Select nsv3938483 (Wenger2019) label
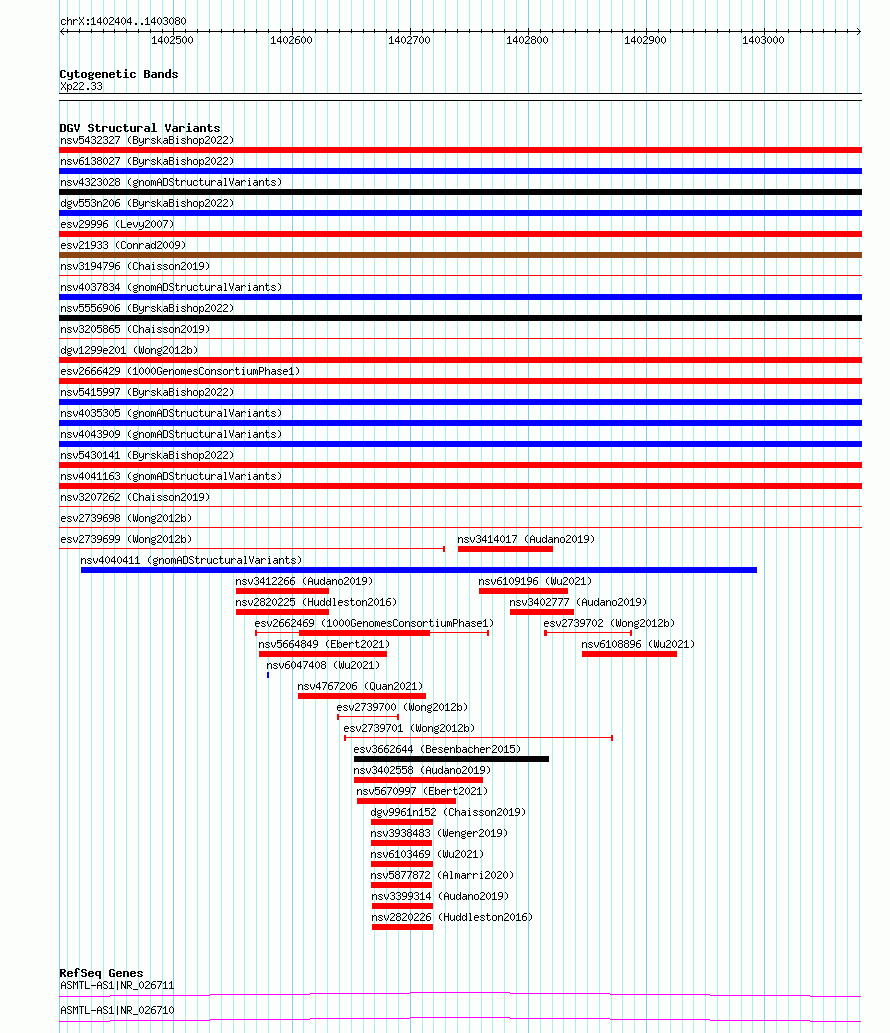Viewport: 890px width, 1033px height. tap(439, 833)
